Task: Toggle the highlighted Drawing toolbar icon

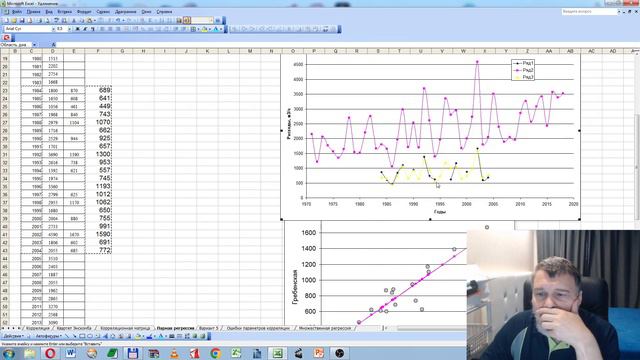Action: [x=187, y=20]
